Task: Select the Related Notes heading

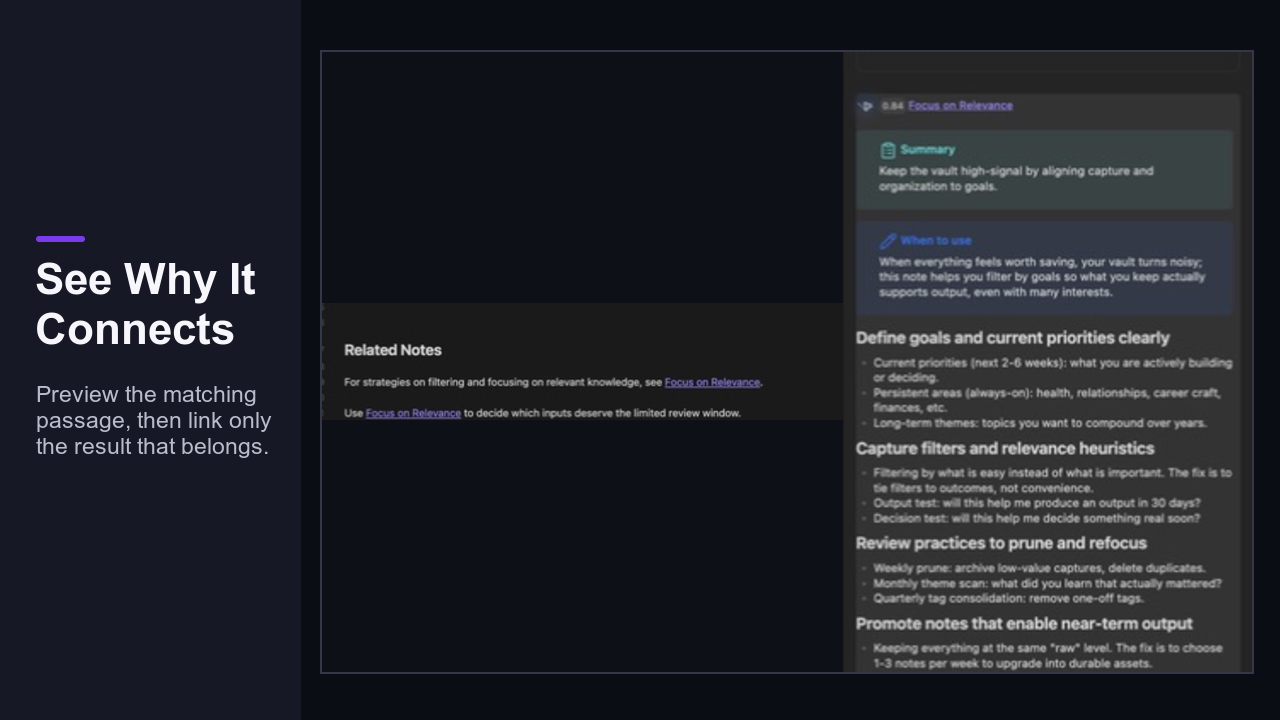Action: coord(393,350)
